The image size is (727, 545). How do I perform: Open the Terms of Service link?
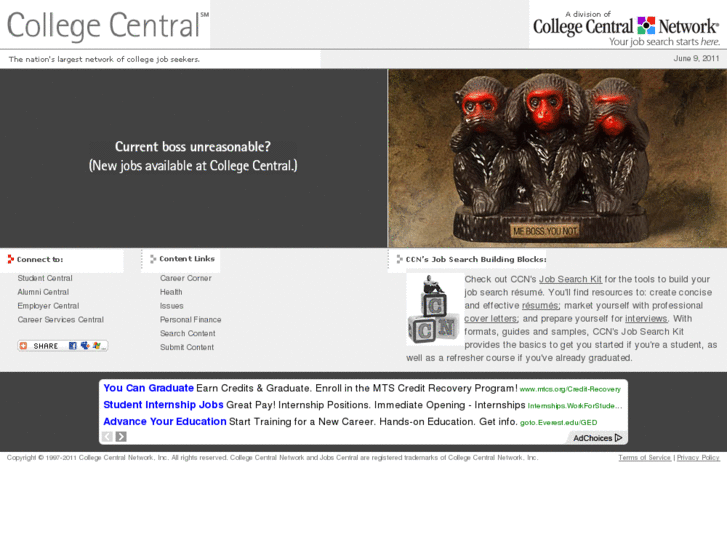(x=644, y=458)
